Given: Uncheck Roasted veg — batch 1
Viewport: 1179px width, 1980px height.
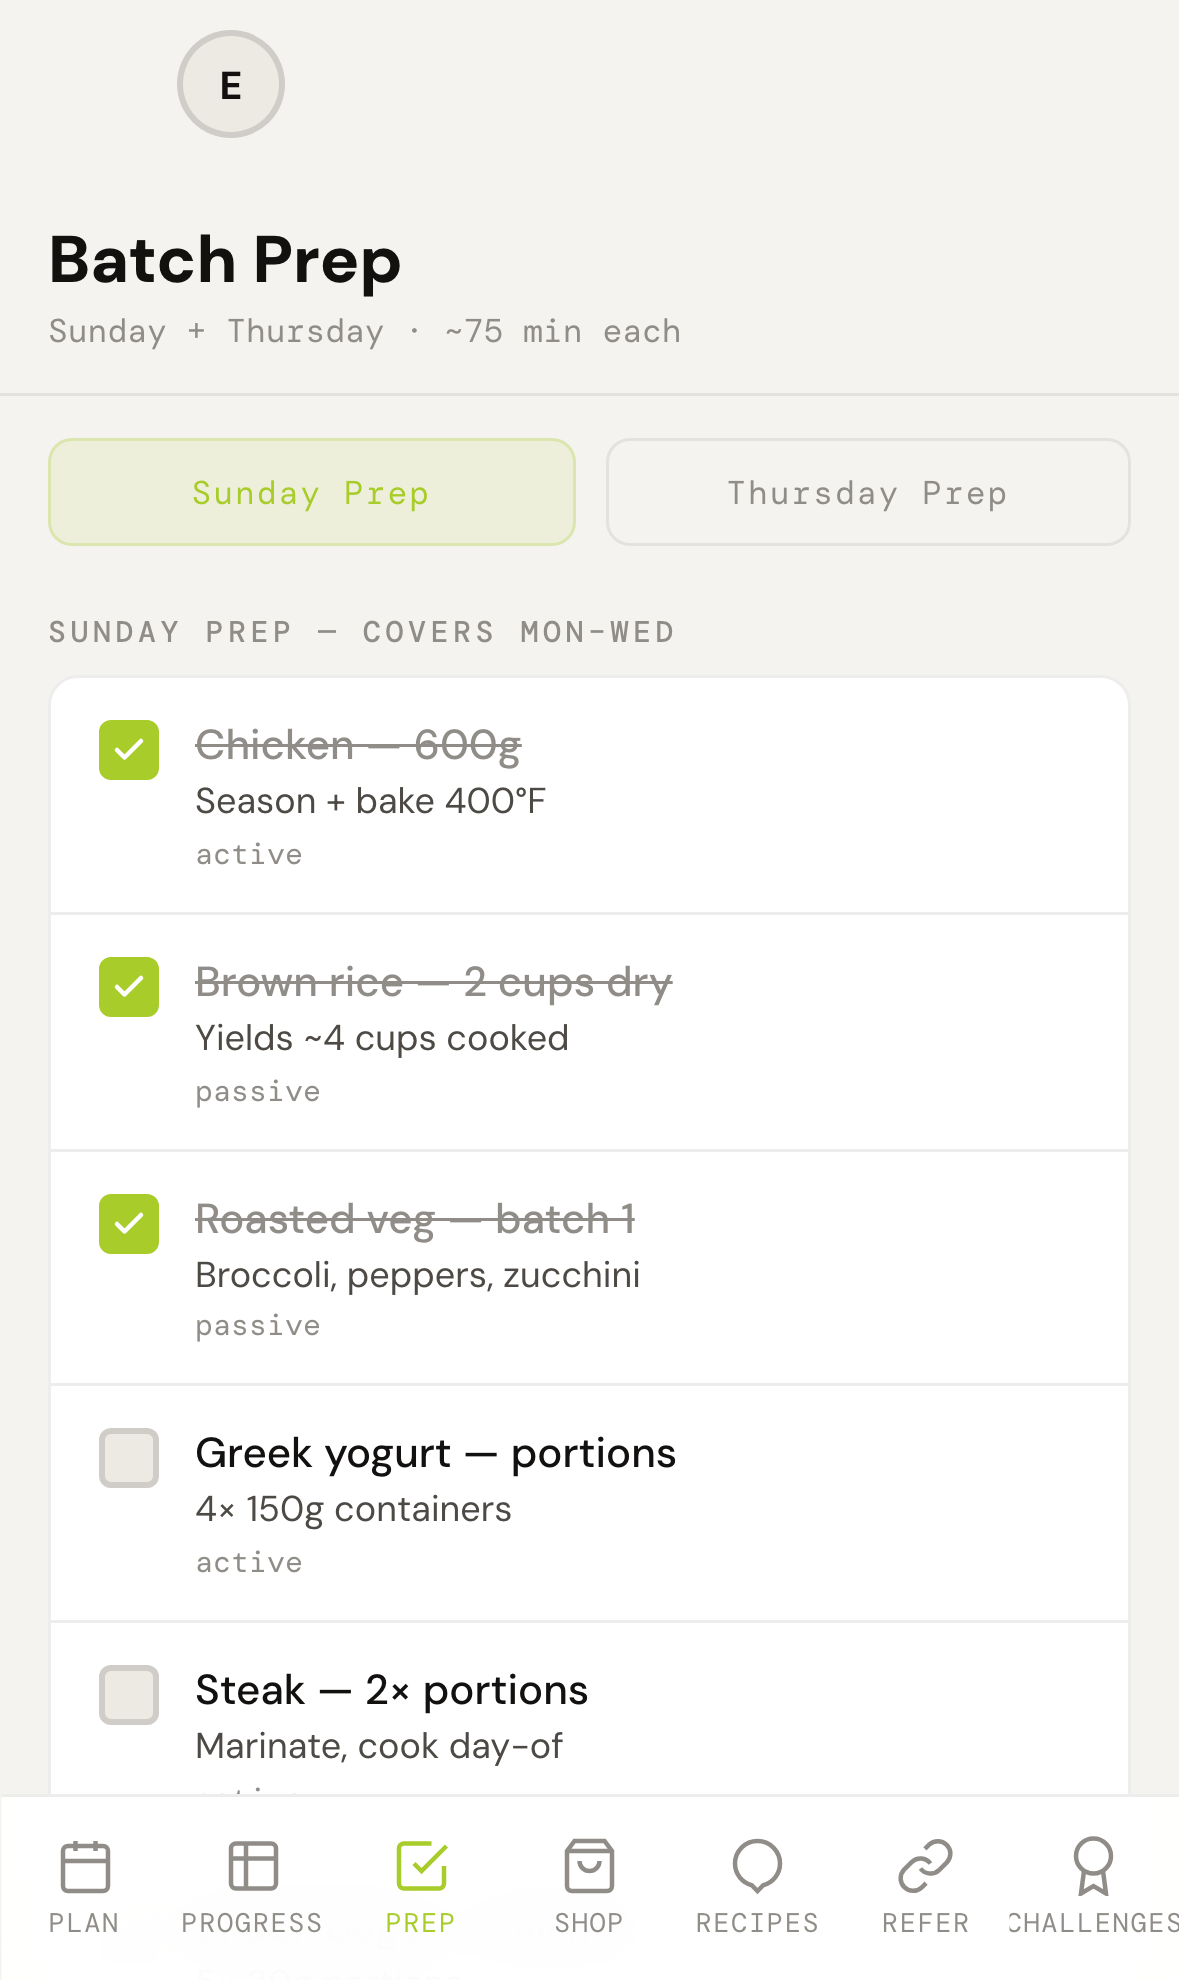Looking at the screenshot, I should 128,1223.
